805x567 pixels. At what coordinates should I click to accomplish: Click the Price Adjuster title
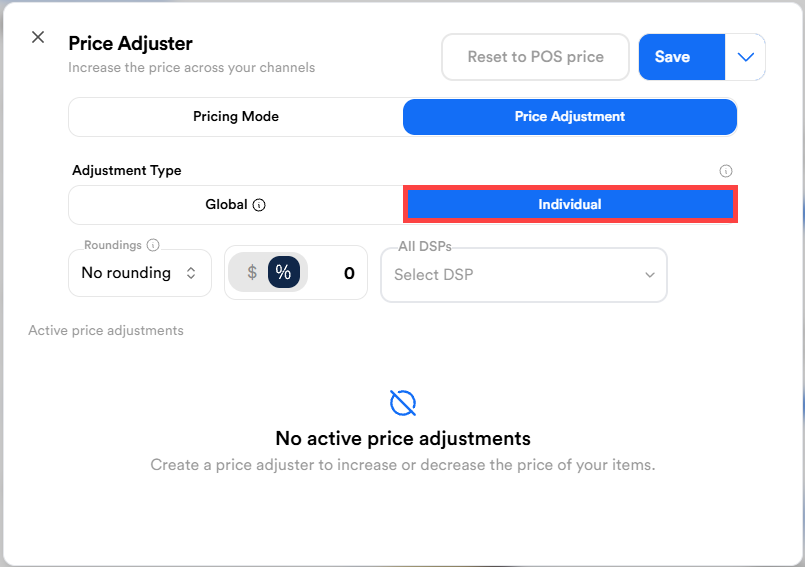click(130, 43)
